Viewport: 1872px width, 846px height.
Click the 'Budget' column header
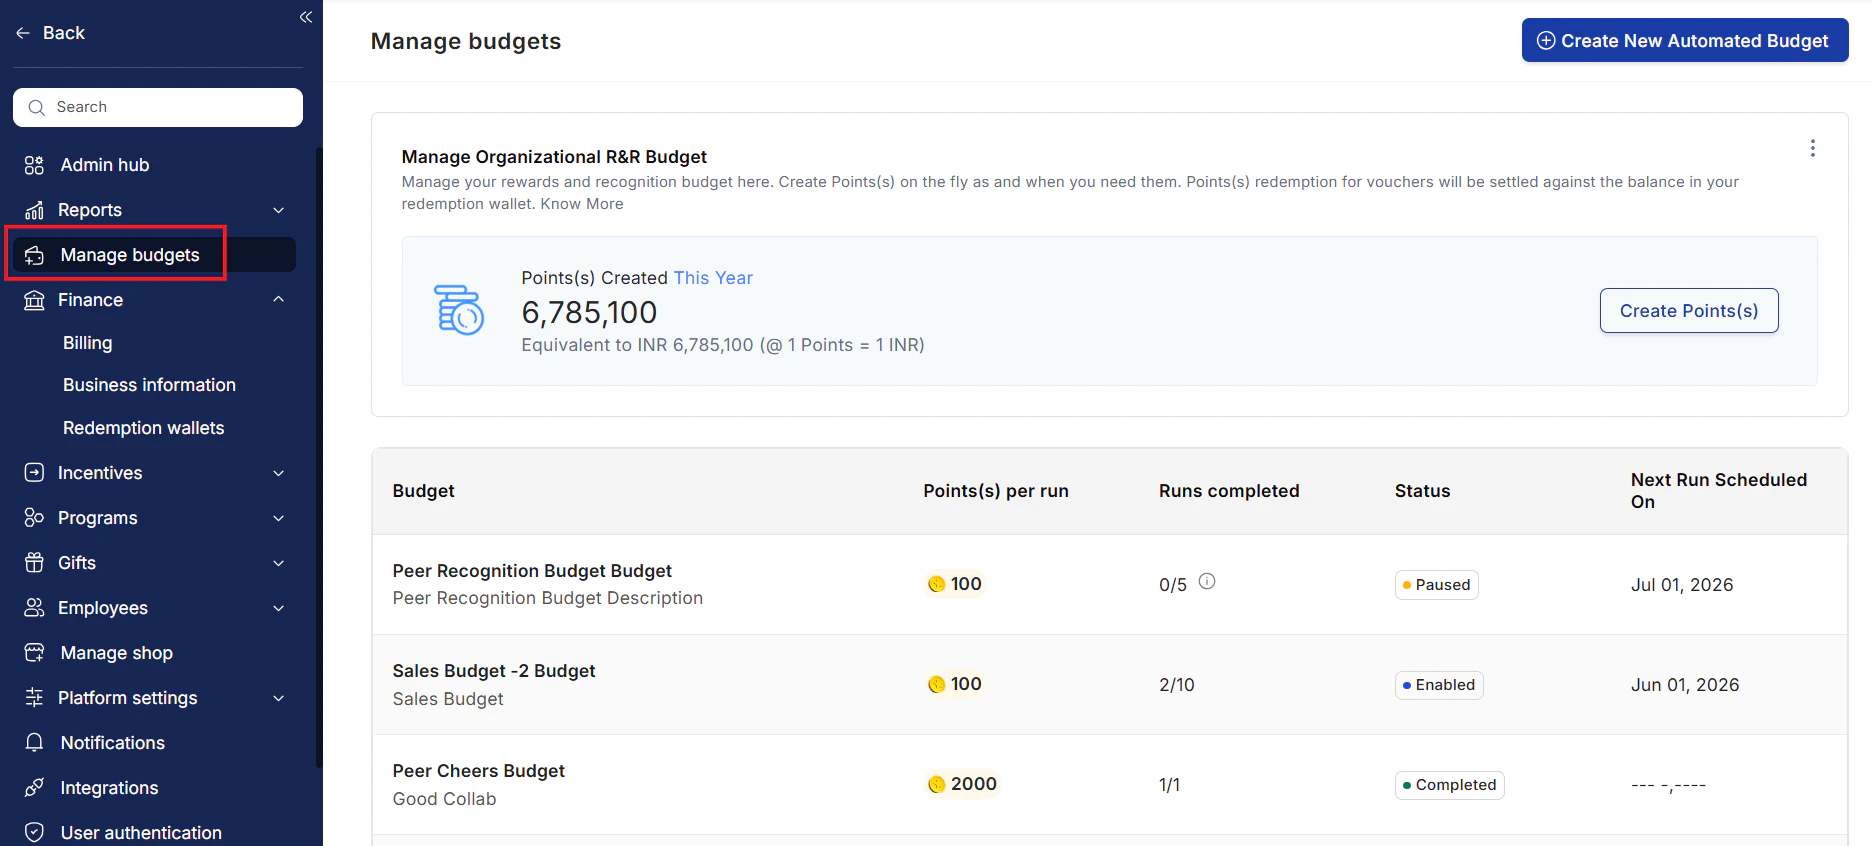click(423, 491)
